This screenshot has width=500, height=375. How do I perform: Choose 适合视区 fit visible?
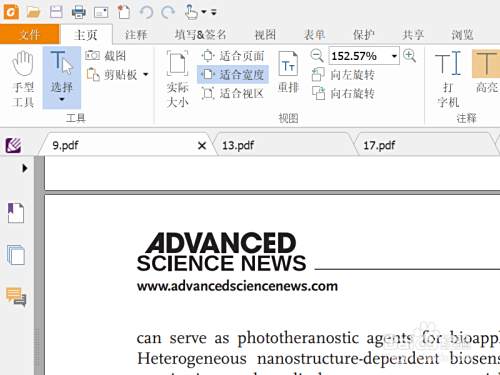click(233, 93)
